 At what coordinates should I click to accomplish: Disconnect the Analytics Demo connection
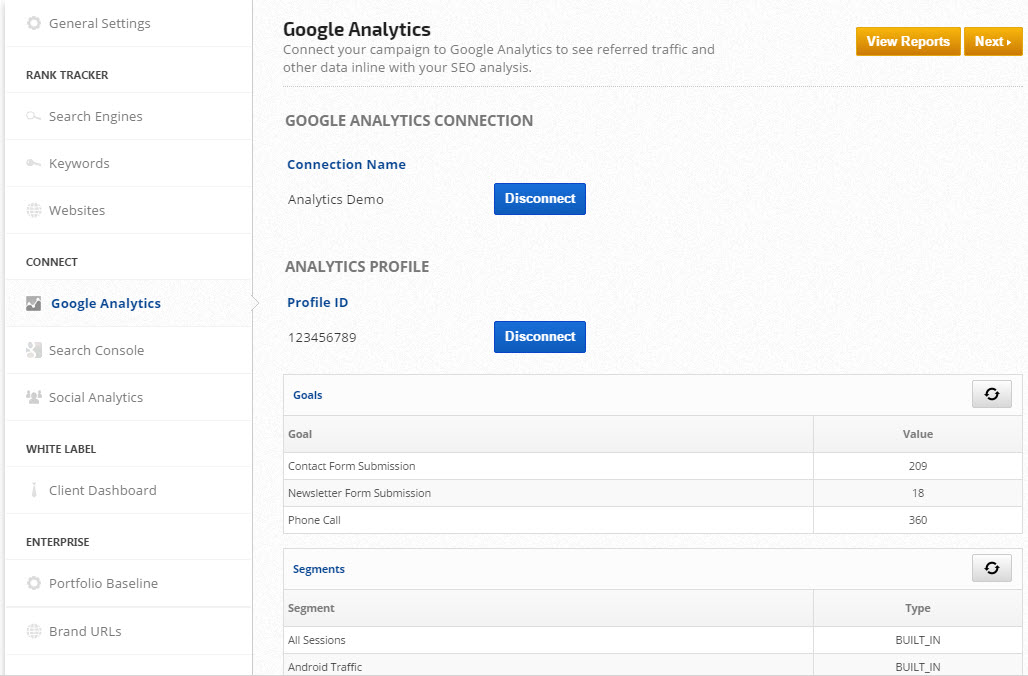pos(539,199)
